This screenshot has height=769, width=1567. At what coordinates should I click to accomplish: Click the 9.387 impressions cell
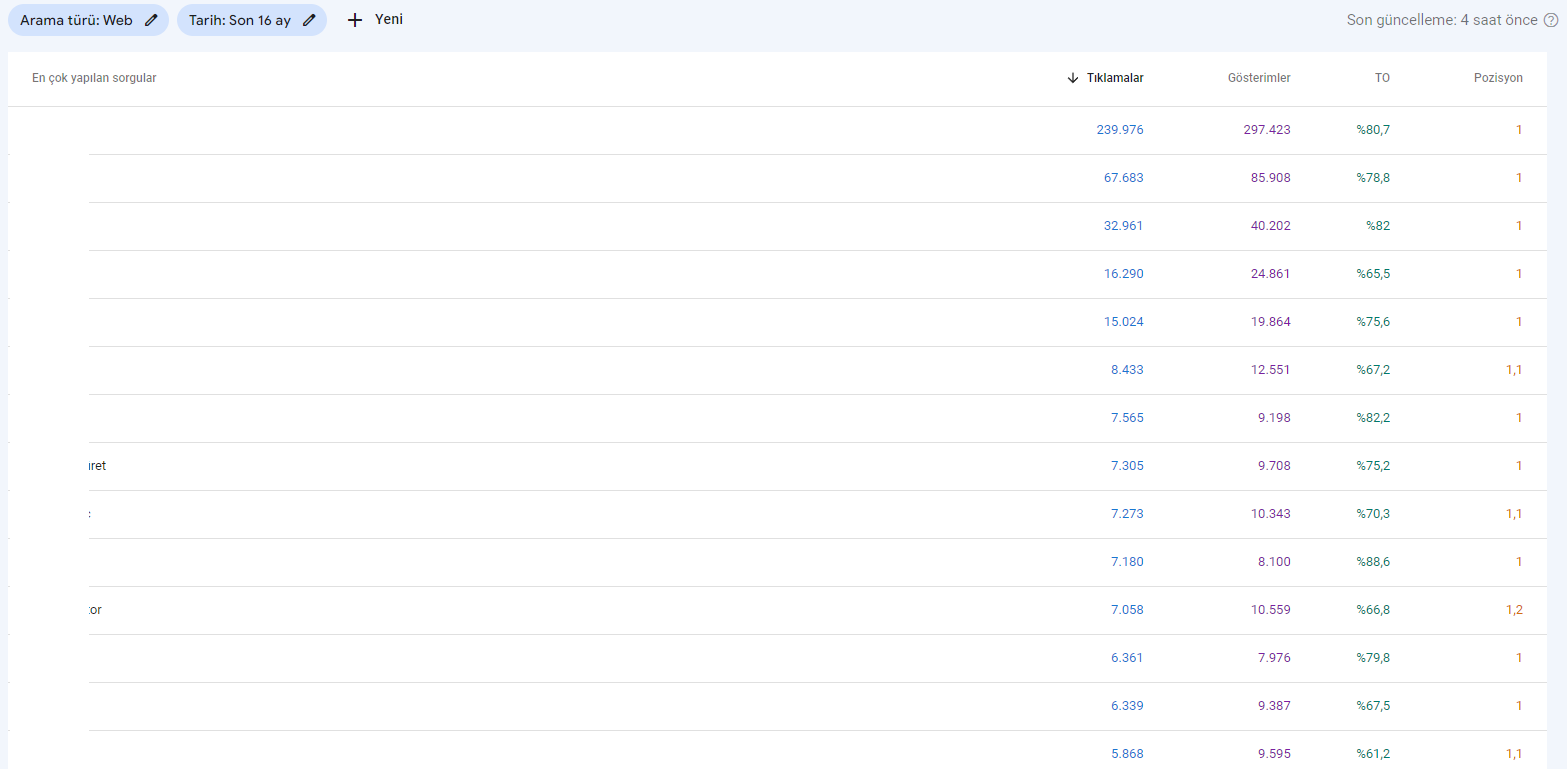[x=1274, y=706]
